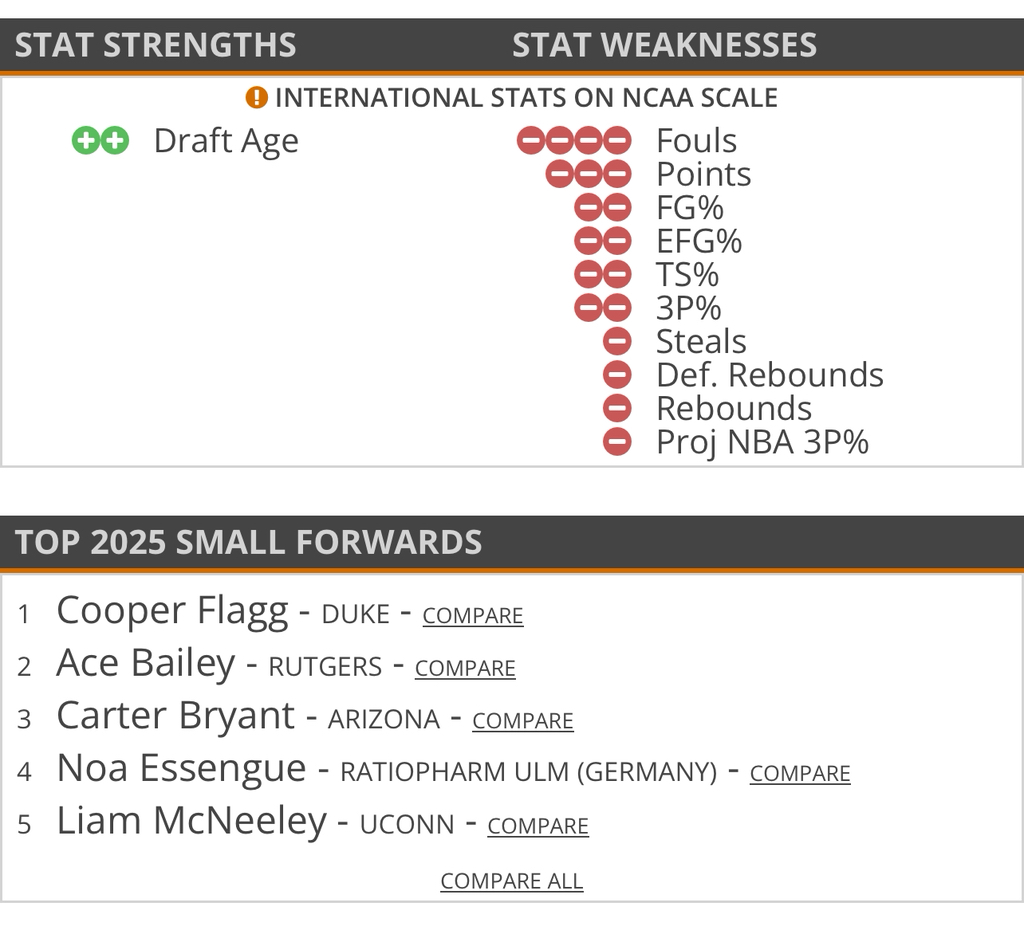Image resolution: width=1024 pixels, height=926 pixels.
Task: Click the red minus icons beside TS%
Action: (x=603, y=275)
